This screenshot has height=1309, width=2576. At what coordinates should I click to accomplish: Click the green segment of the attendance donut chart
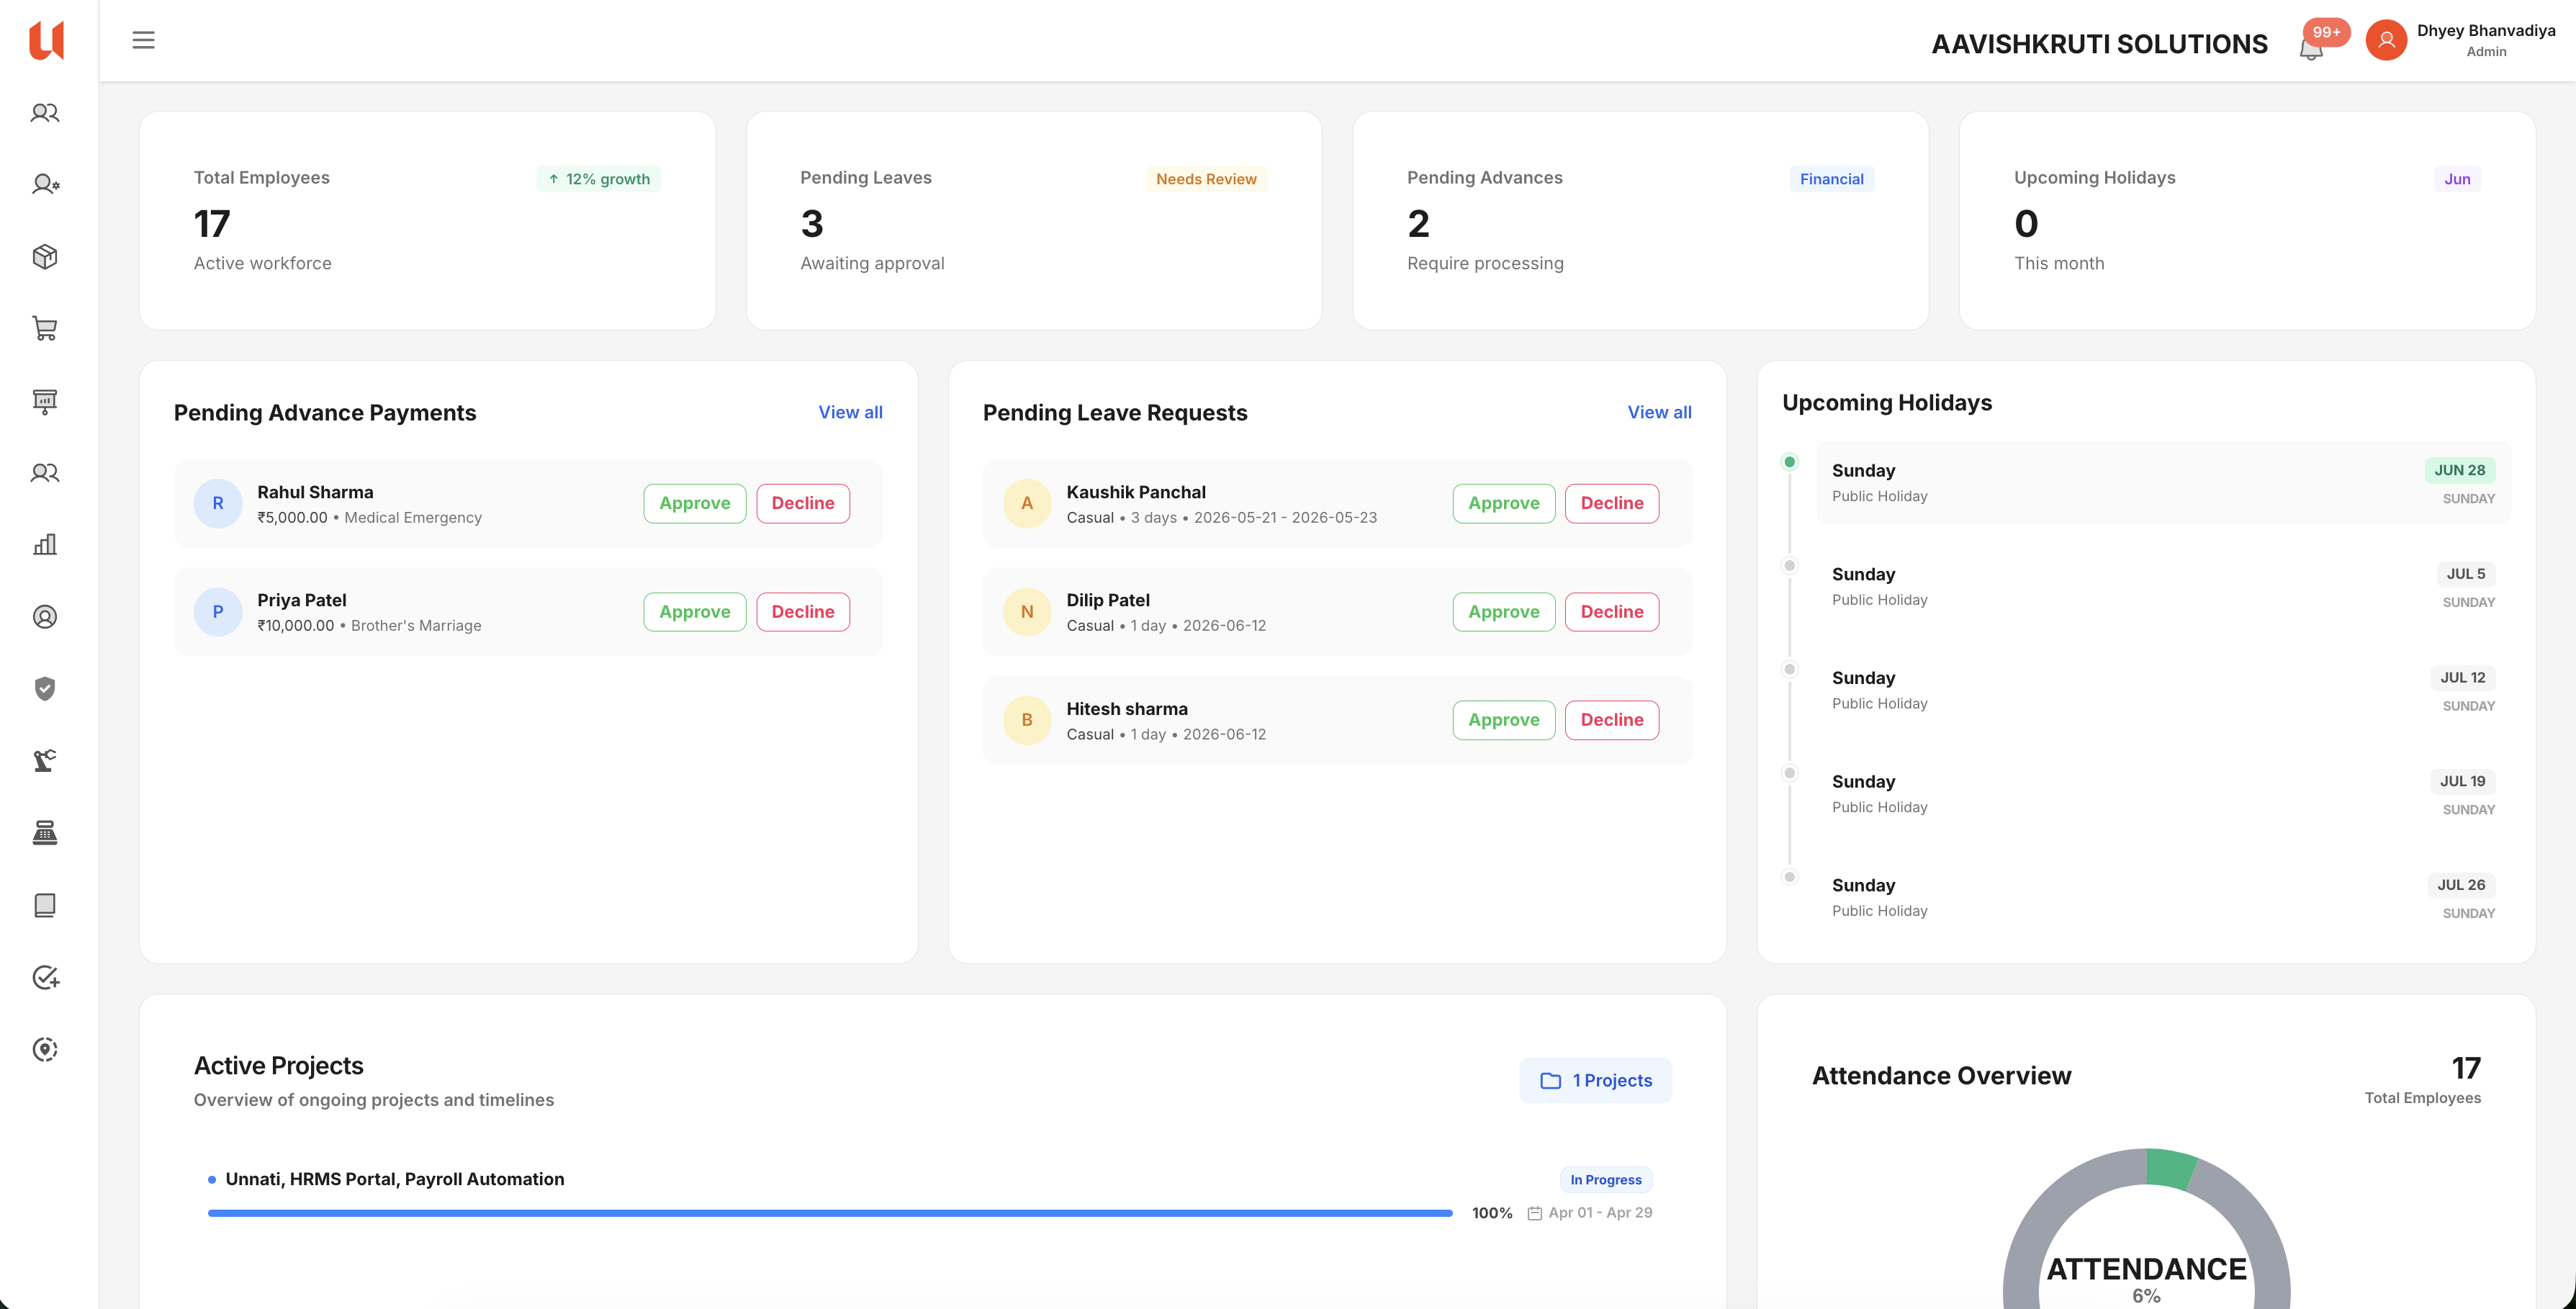point(2170,1168)
